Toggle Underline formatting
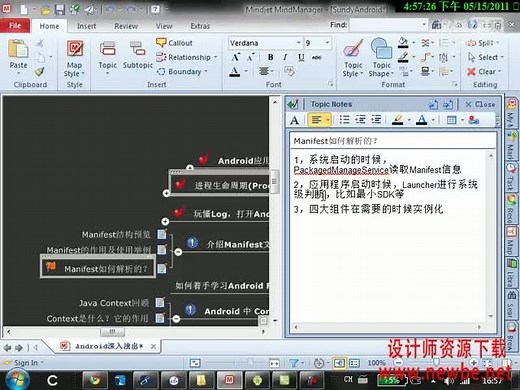This screenshot has height=390, width=520. [301, 57]
